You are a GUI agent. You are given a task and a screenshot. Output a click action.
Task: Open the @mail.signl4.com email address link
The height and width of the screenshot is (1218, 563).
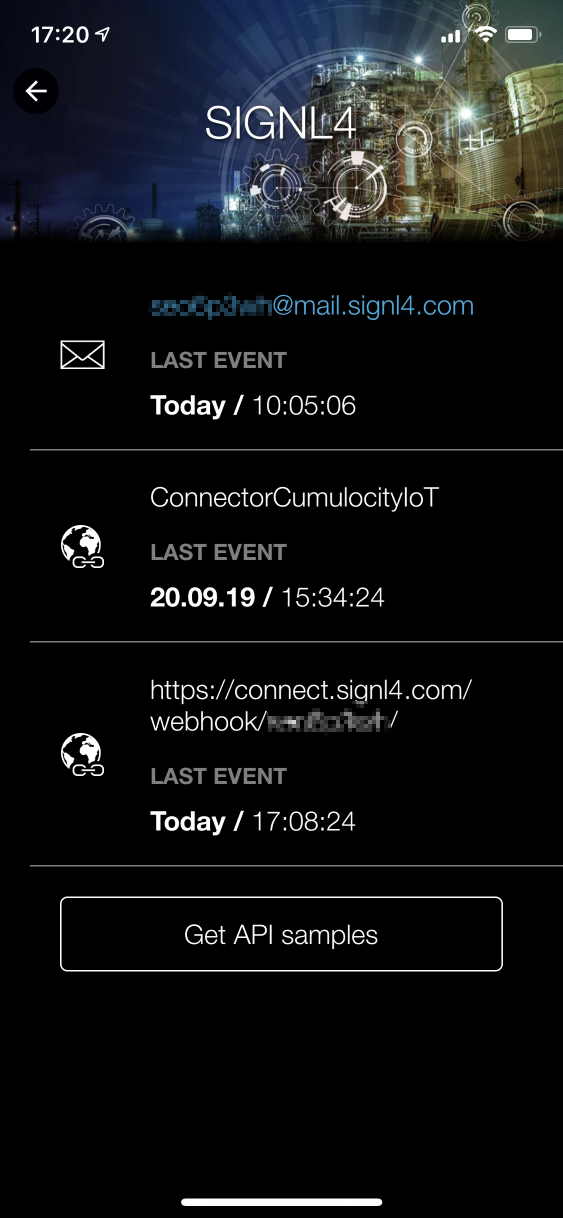[312, 306]
